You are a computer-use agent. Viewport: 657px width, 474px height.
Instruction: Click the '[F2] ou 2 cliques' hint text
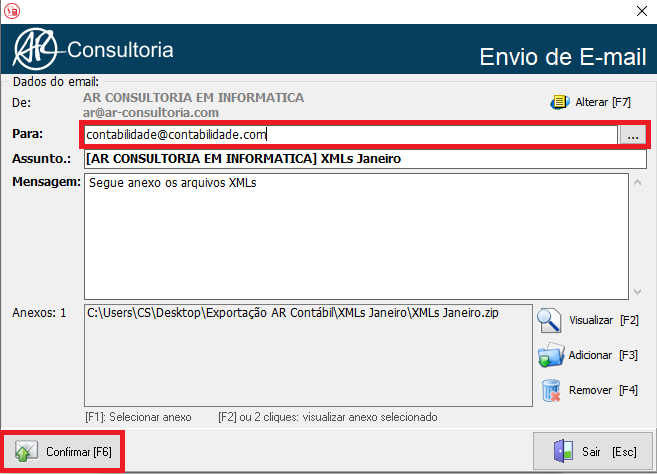point(328,417)
